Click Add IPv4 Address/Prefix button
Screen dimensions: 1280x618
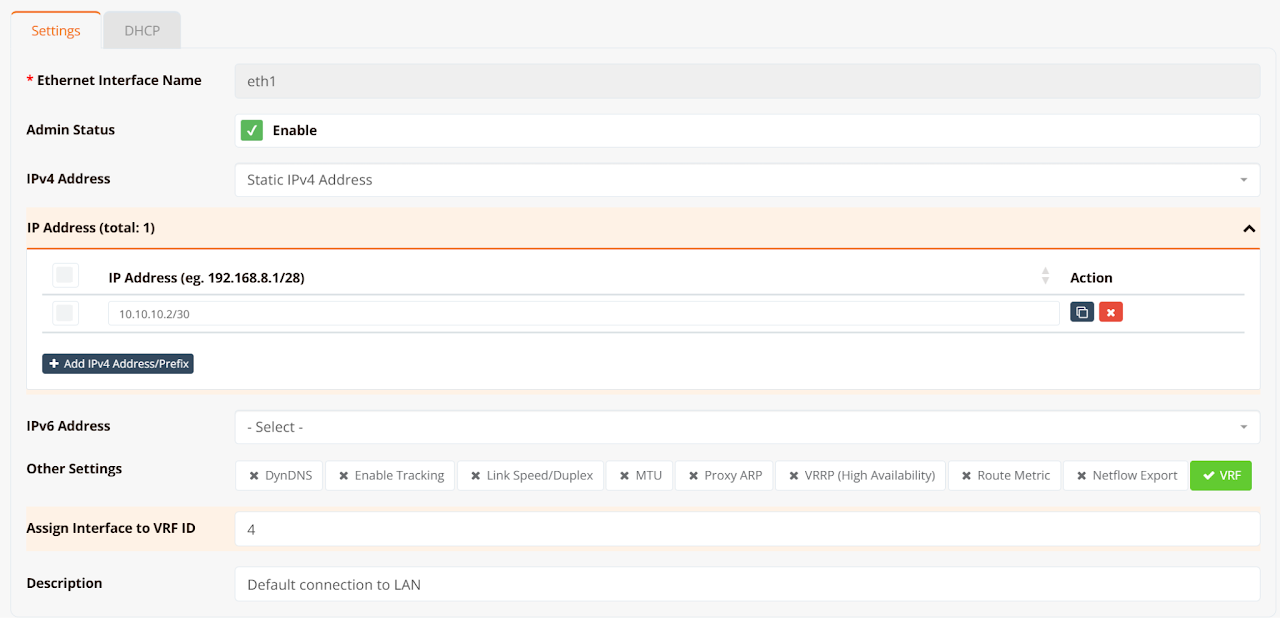coord(118,364)
